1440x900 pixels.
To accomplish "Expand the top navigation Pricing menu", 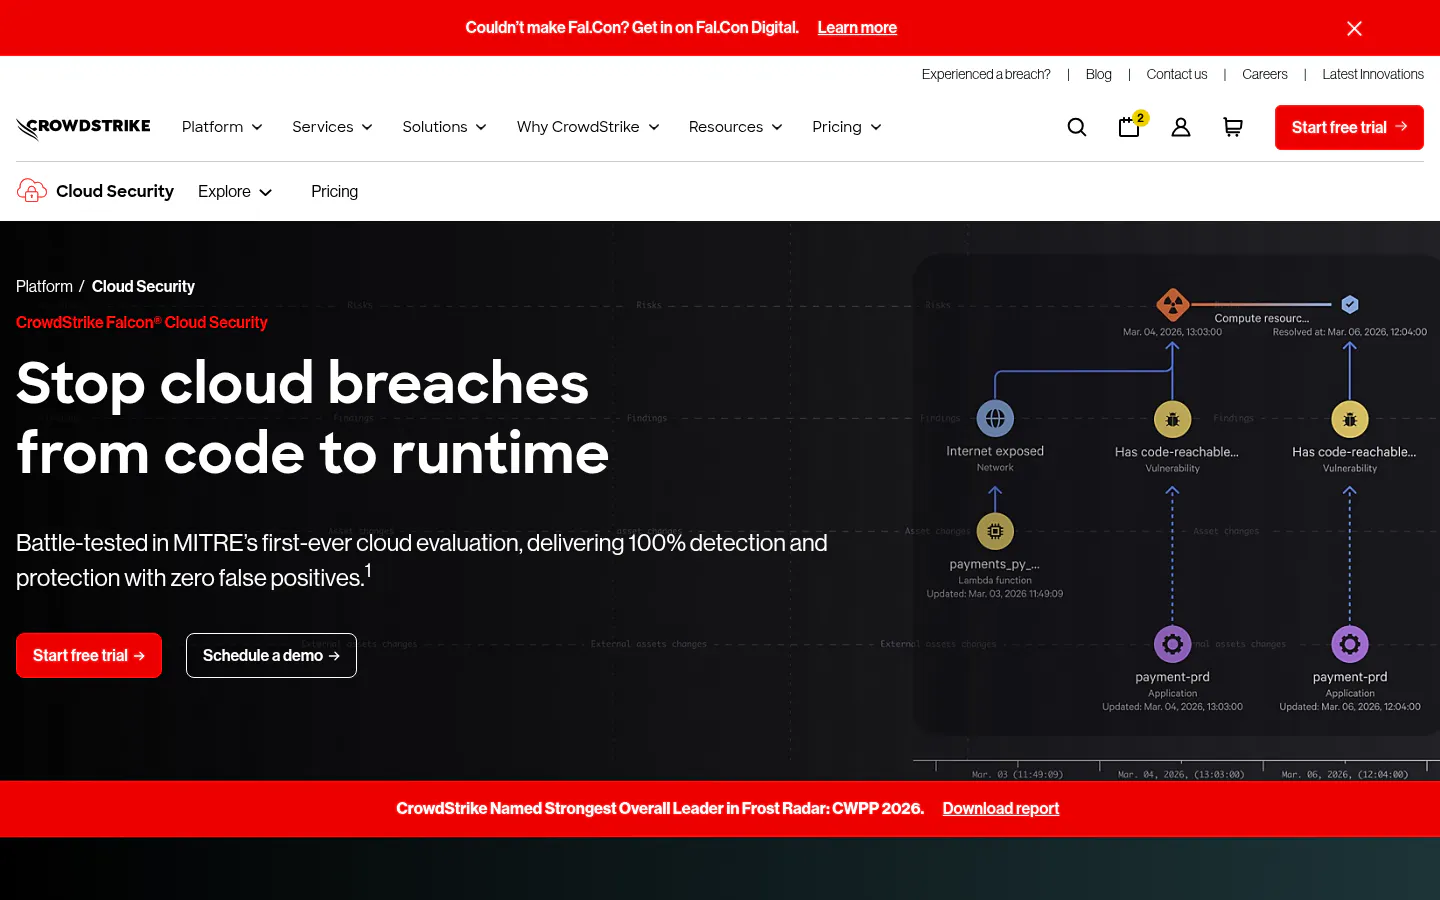I will click(846, 127).
